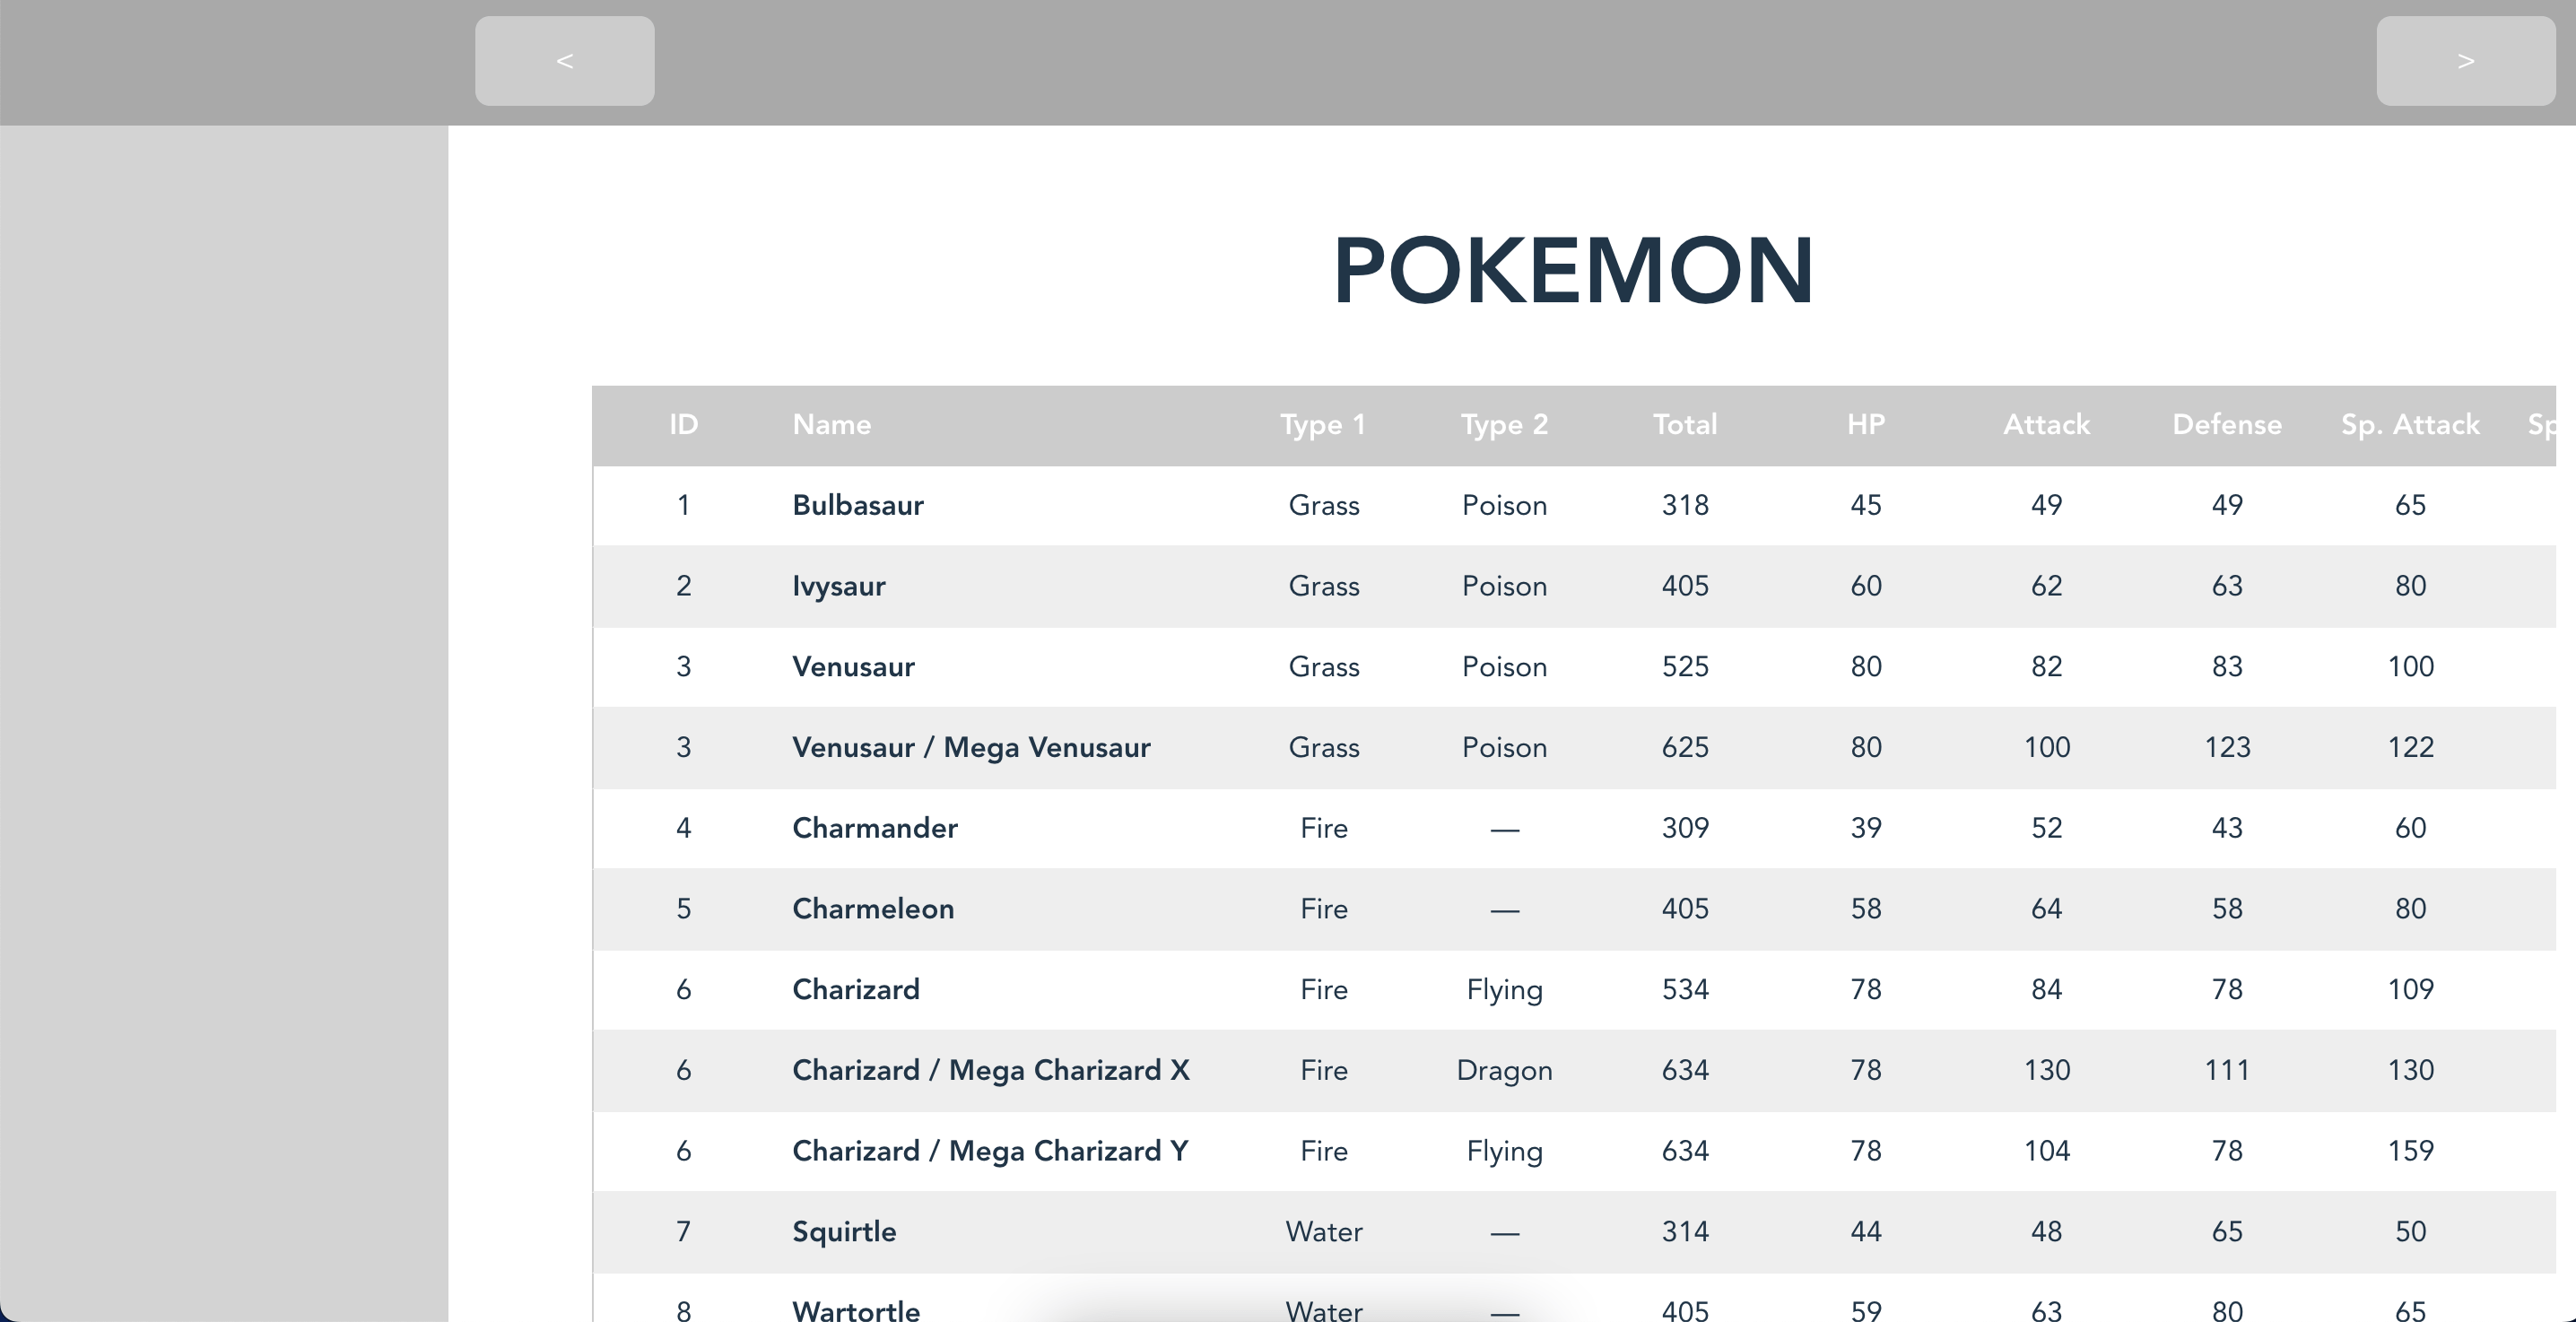Select Ivysaur's ID value 2
This screenshot has width=2576, height=1322.
(684, 586)
